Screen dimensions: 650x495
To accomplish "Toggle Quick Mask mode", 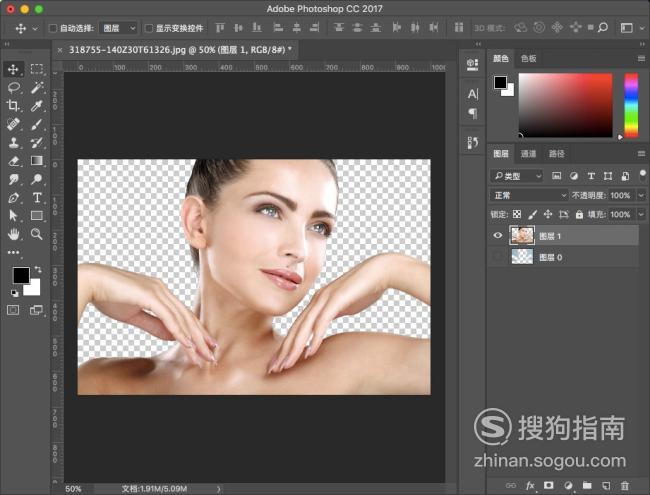I will pyautogui.click(x=13, y=310).
